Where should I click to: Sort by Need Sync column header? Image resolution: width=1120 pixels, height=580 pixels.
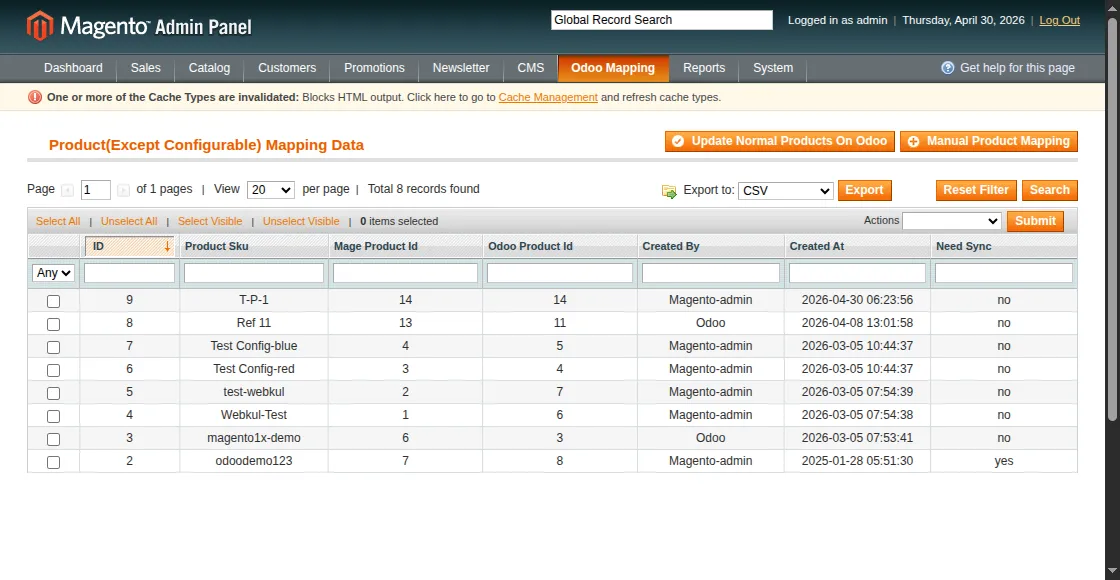964,246
